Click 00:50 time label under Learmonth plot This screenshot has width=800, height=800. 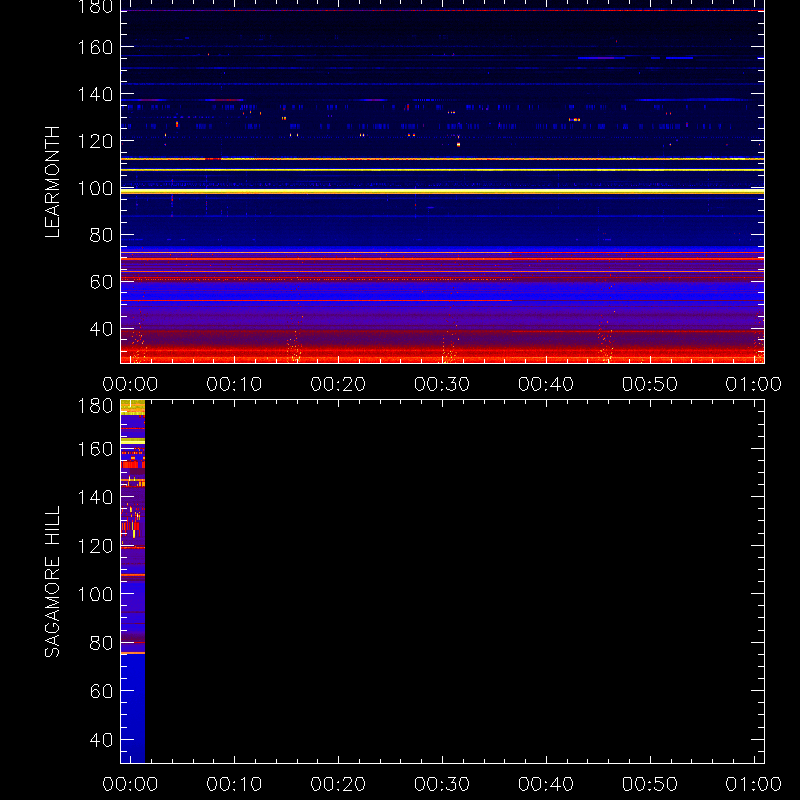[650, 384]
